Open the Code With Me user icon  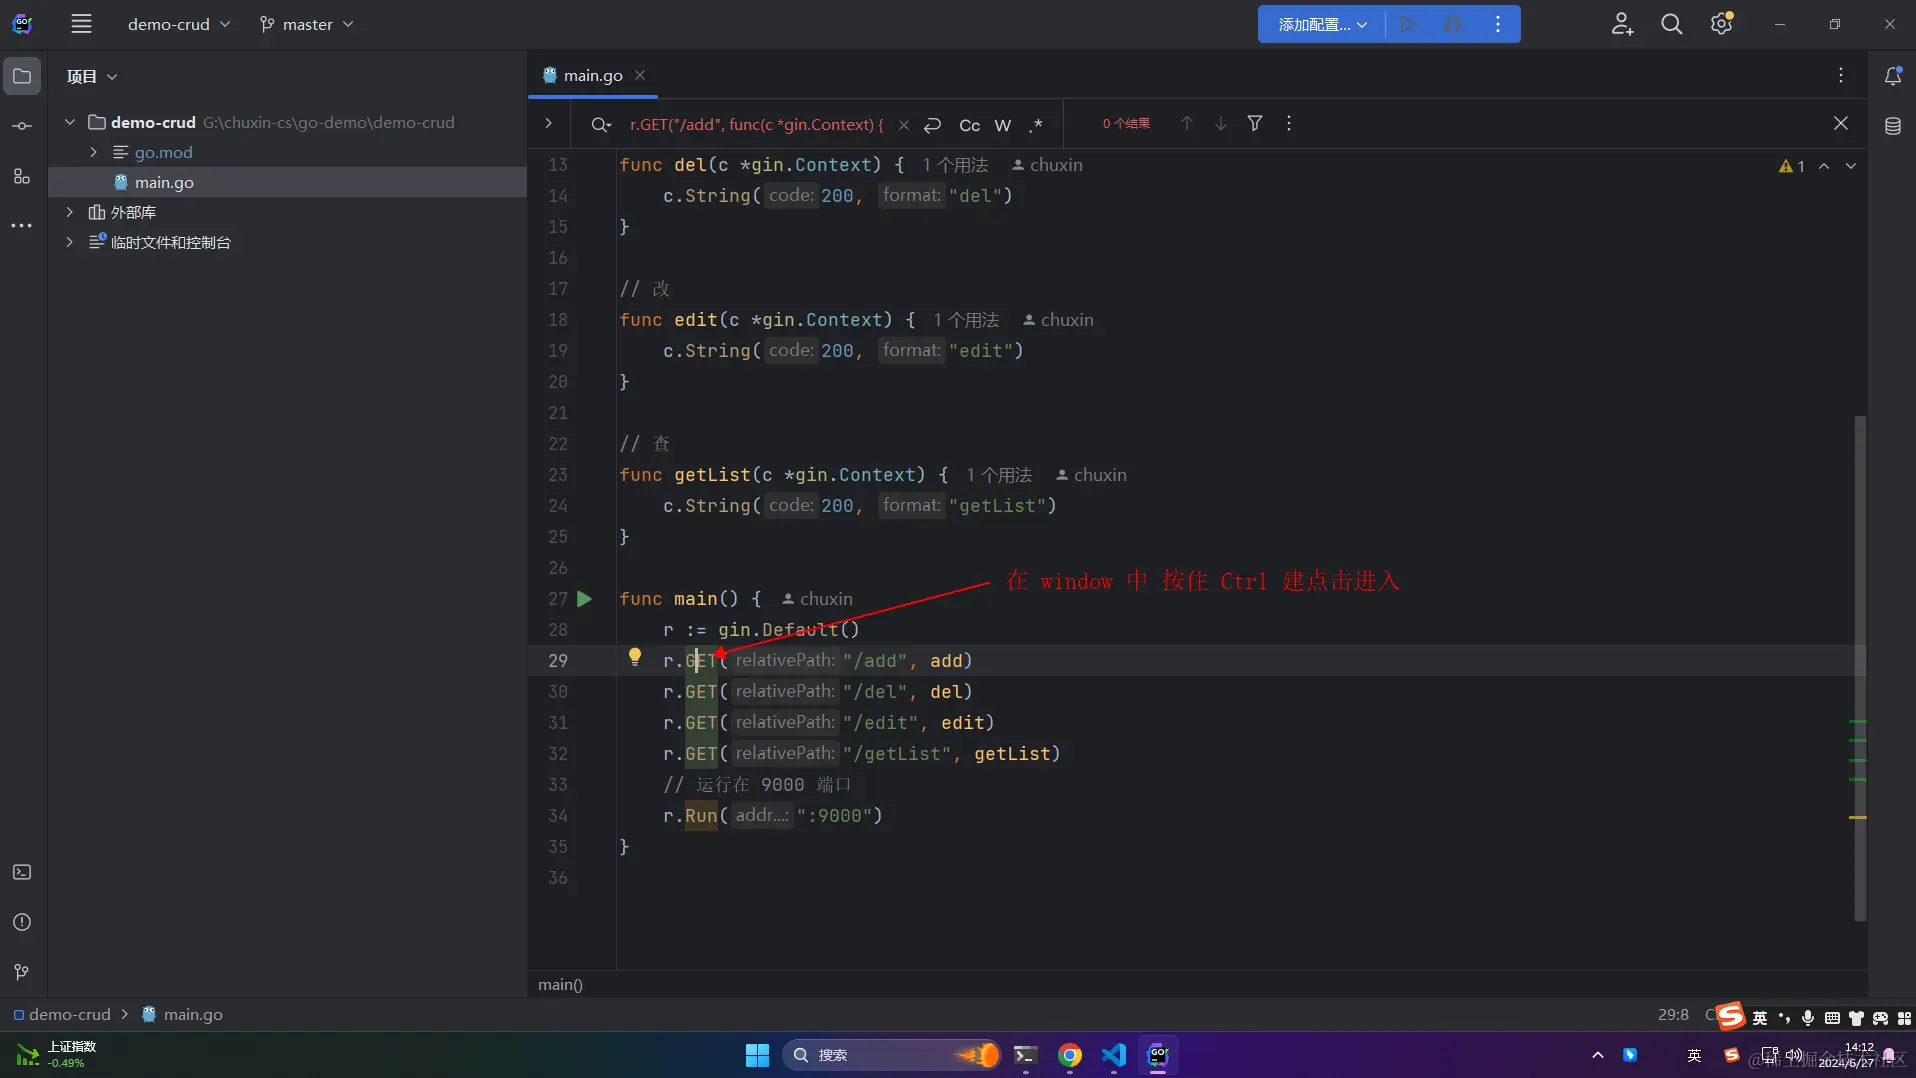pos(1622,24)
